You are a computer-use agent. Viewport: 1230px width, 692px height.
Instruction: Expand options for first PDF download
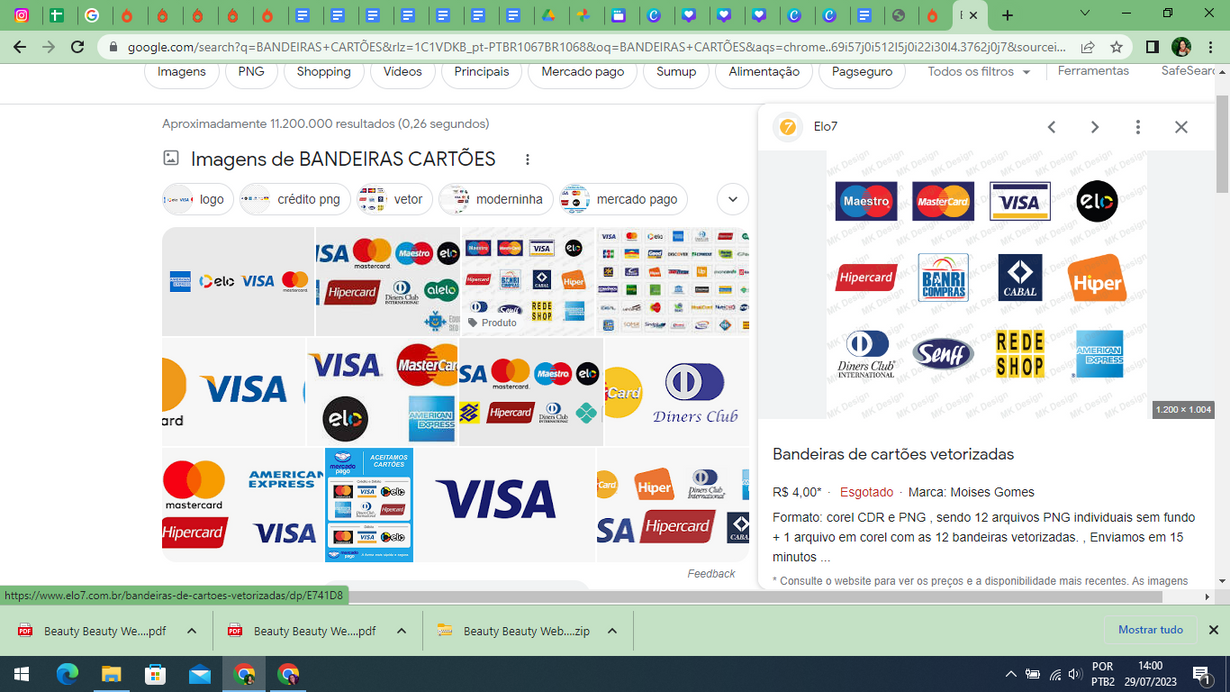coord(192,631)
